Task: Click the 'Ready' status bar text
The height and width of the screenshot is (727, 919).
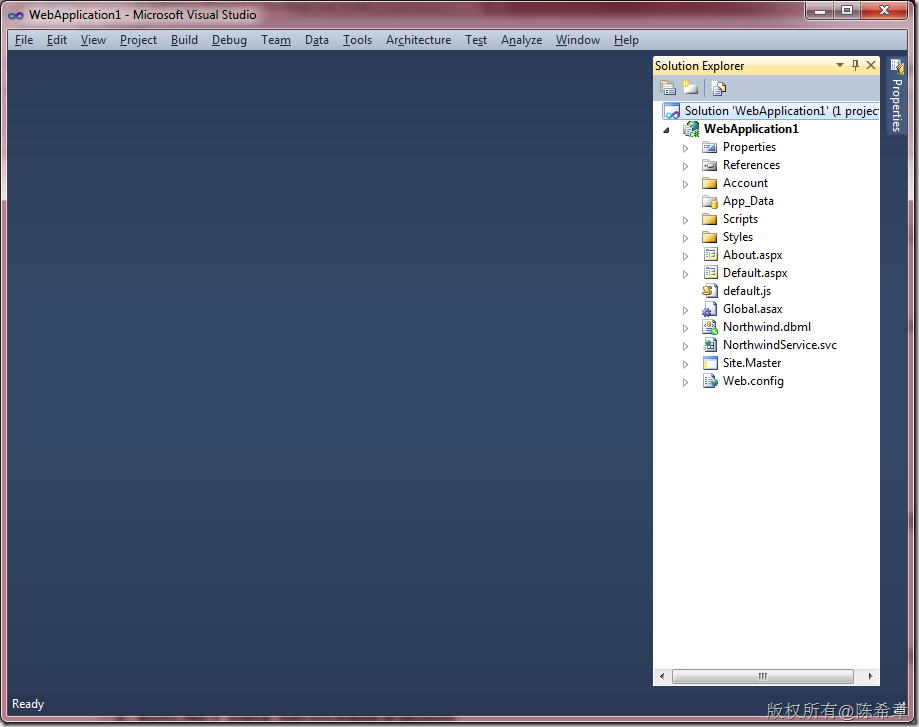Action: 28,704
